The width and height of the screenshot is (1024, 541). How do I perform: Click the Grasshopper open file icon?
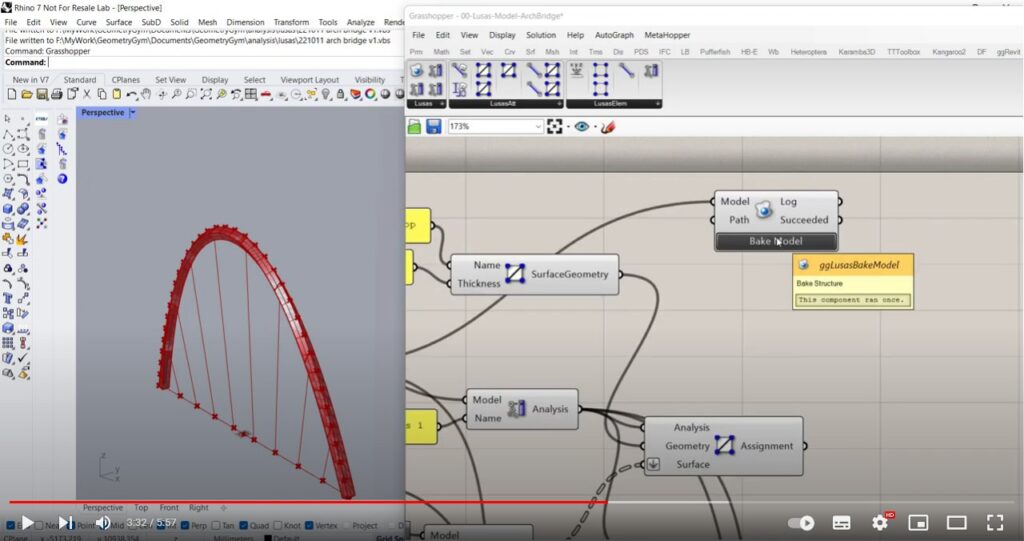pyautogui.click(x=415, y=127)
